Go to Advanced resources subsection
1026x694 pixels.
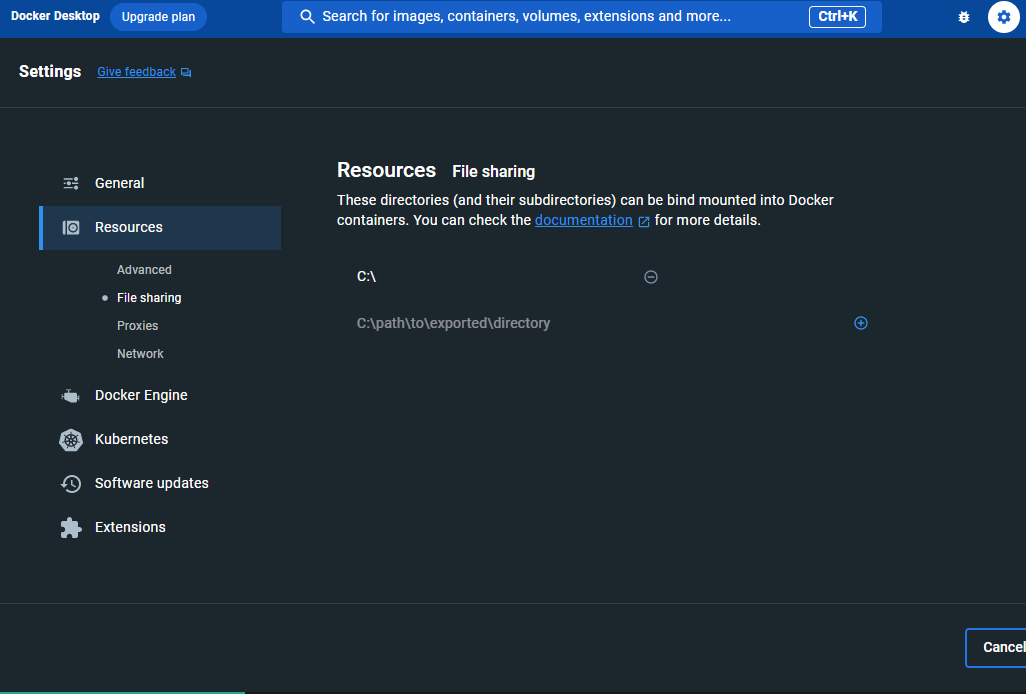click(x=144, y=269)
